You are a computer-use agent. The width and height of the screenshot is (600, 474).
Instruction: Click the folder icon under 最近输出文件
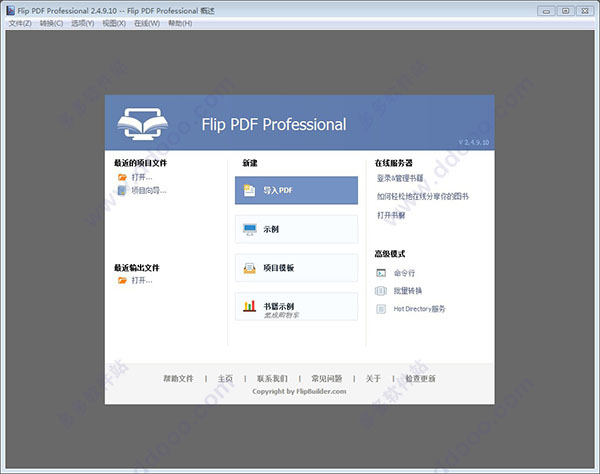click(122, 280)
